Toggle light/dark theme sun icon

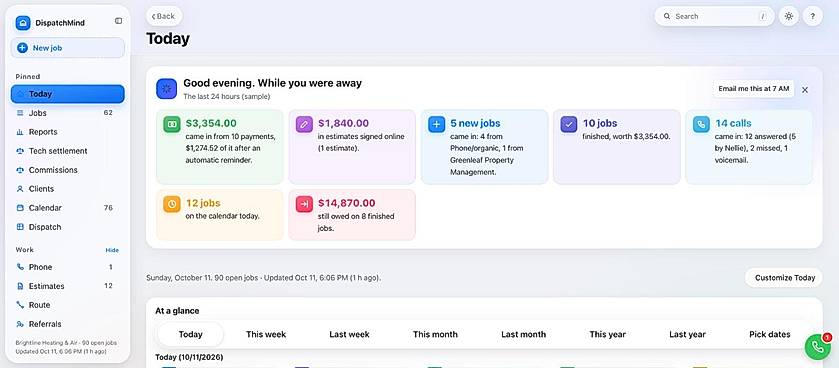(789, 16)
